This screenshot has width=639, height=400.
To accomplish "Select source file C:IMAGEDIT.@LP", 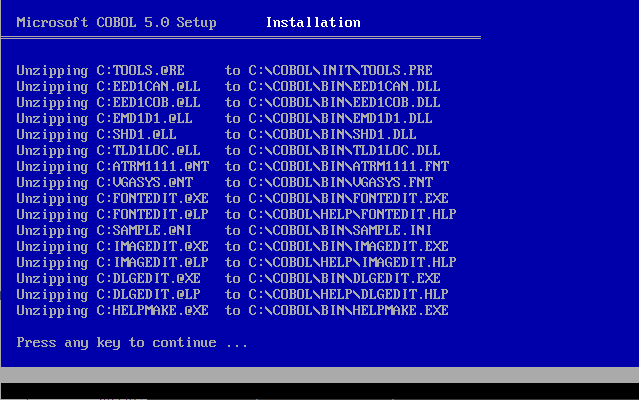I will 152,262.
